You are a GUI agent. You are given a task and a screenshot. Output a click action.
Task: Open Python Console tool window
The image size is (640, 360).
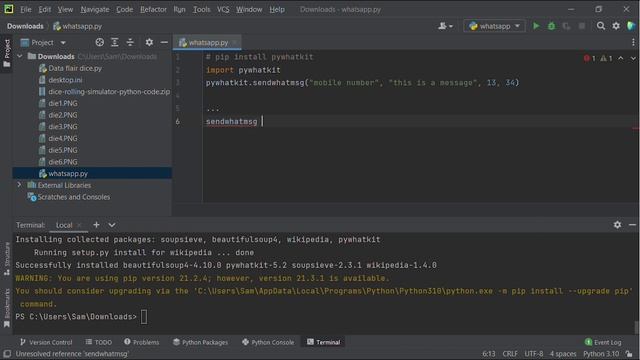(x=268, y=342)
